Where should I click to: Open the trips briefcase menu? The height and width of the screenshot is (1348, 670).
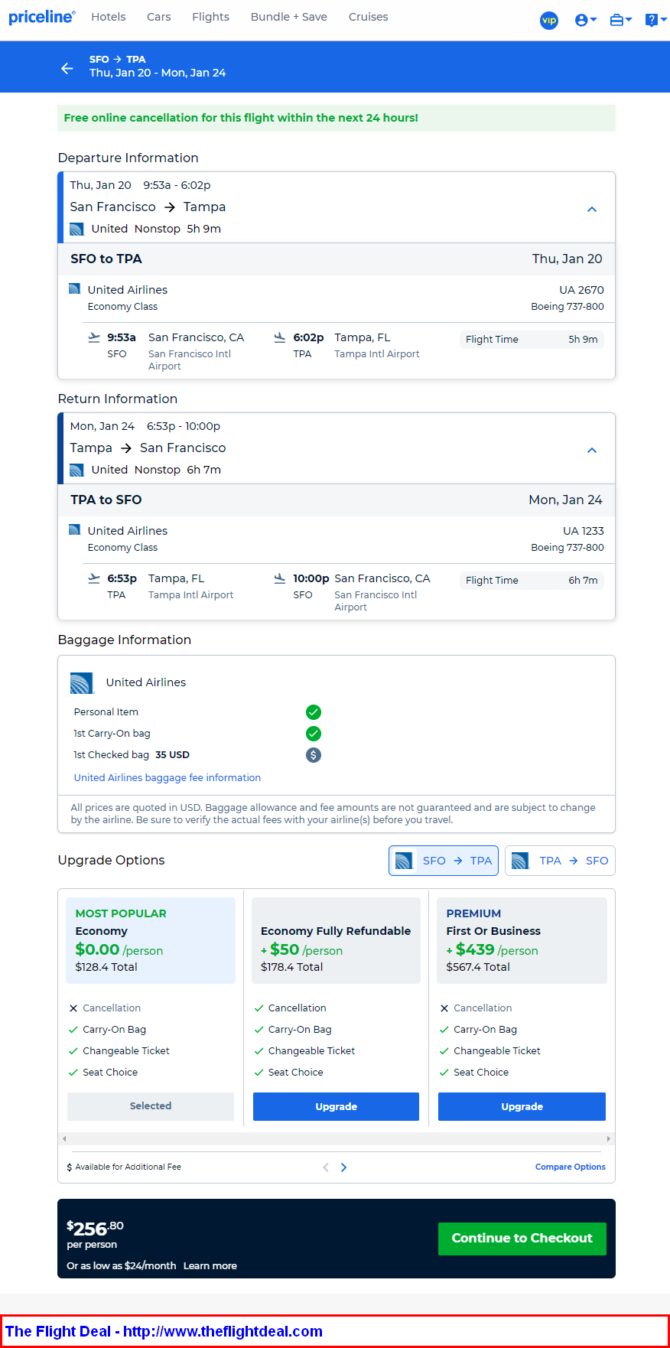coord(620,20)
